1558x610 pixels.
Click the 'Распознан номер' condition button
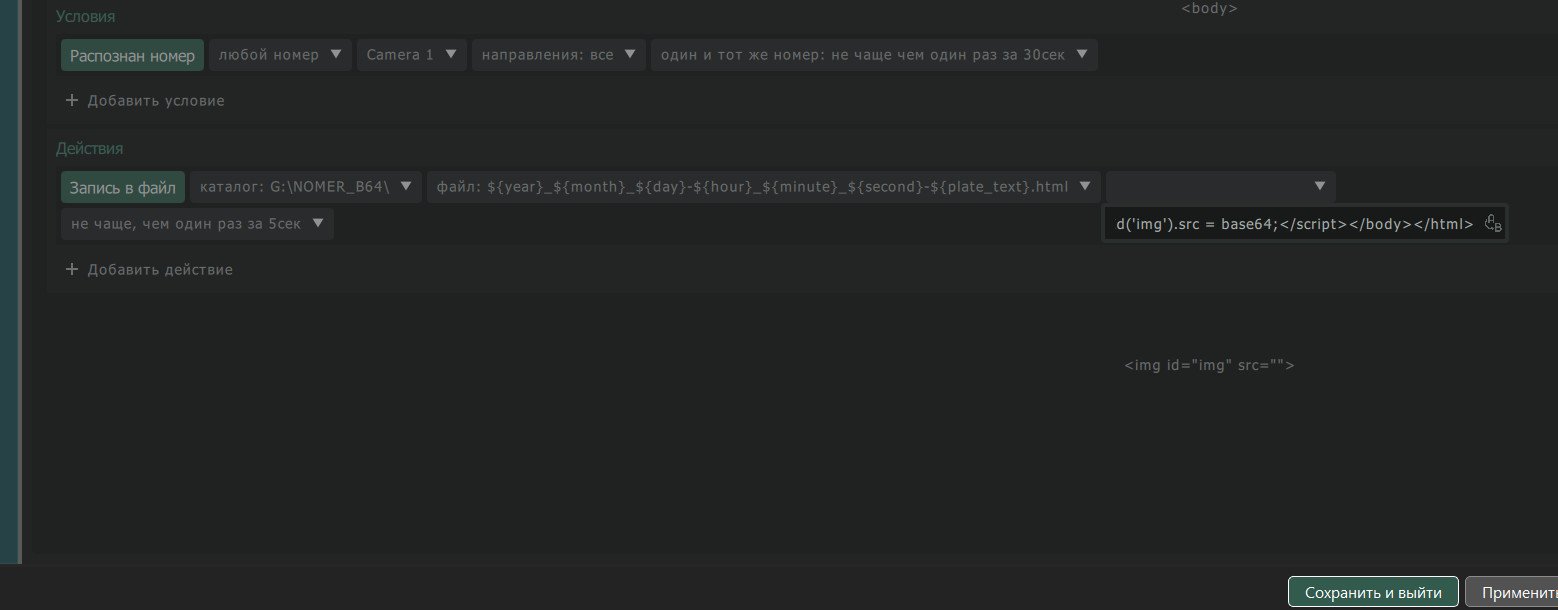point(133,55)
